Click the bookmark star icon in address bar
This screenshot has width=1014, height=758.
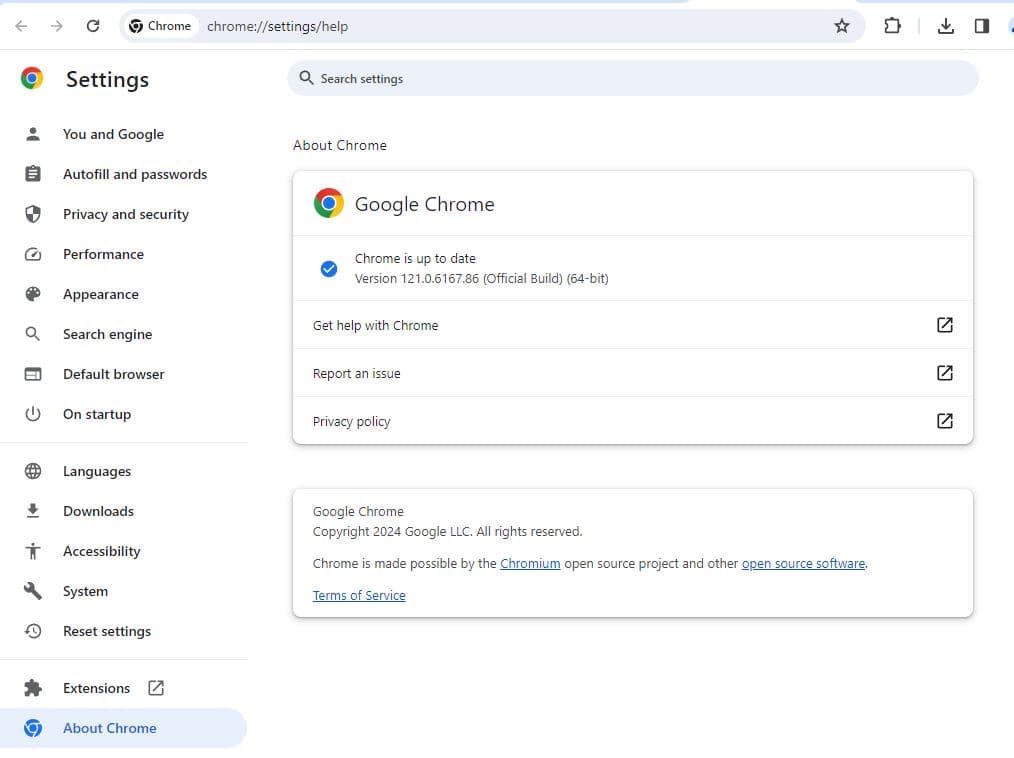pyautogui.click(x=841, y=26)
